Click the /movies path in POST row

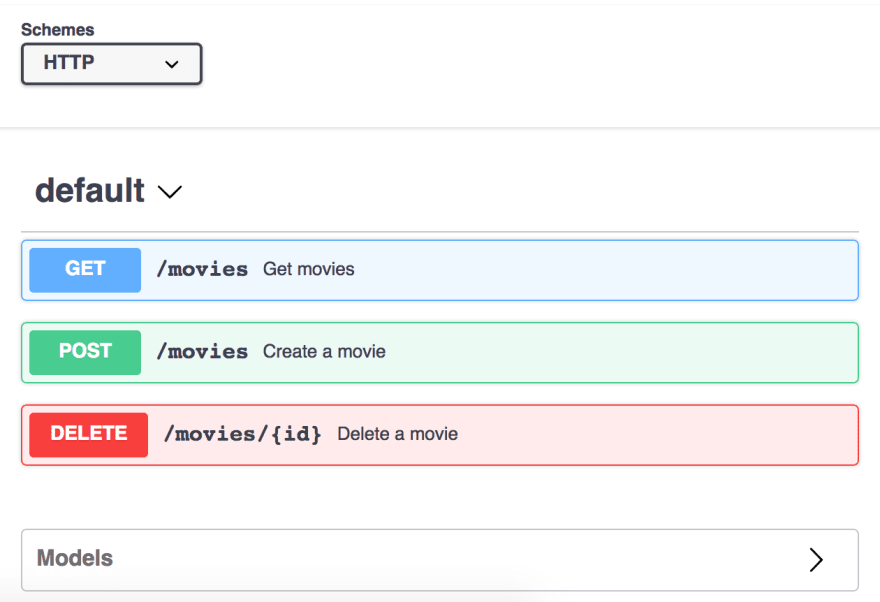coord(202,352)
